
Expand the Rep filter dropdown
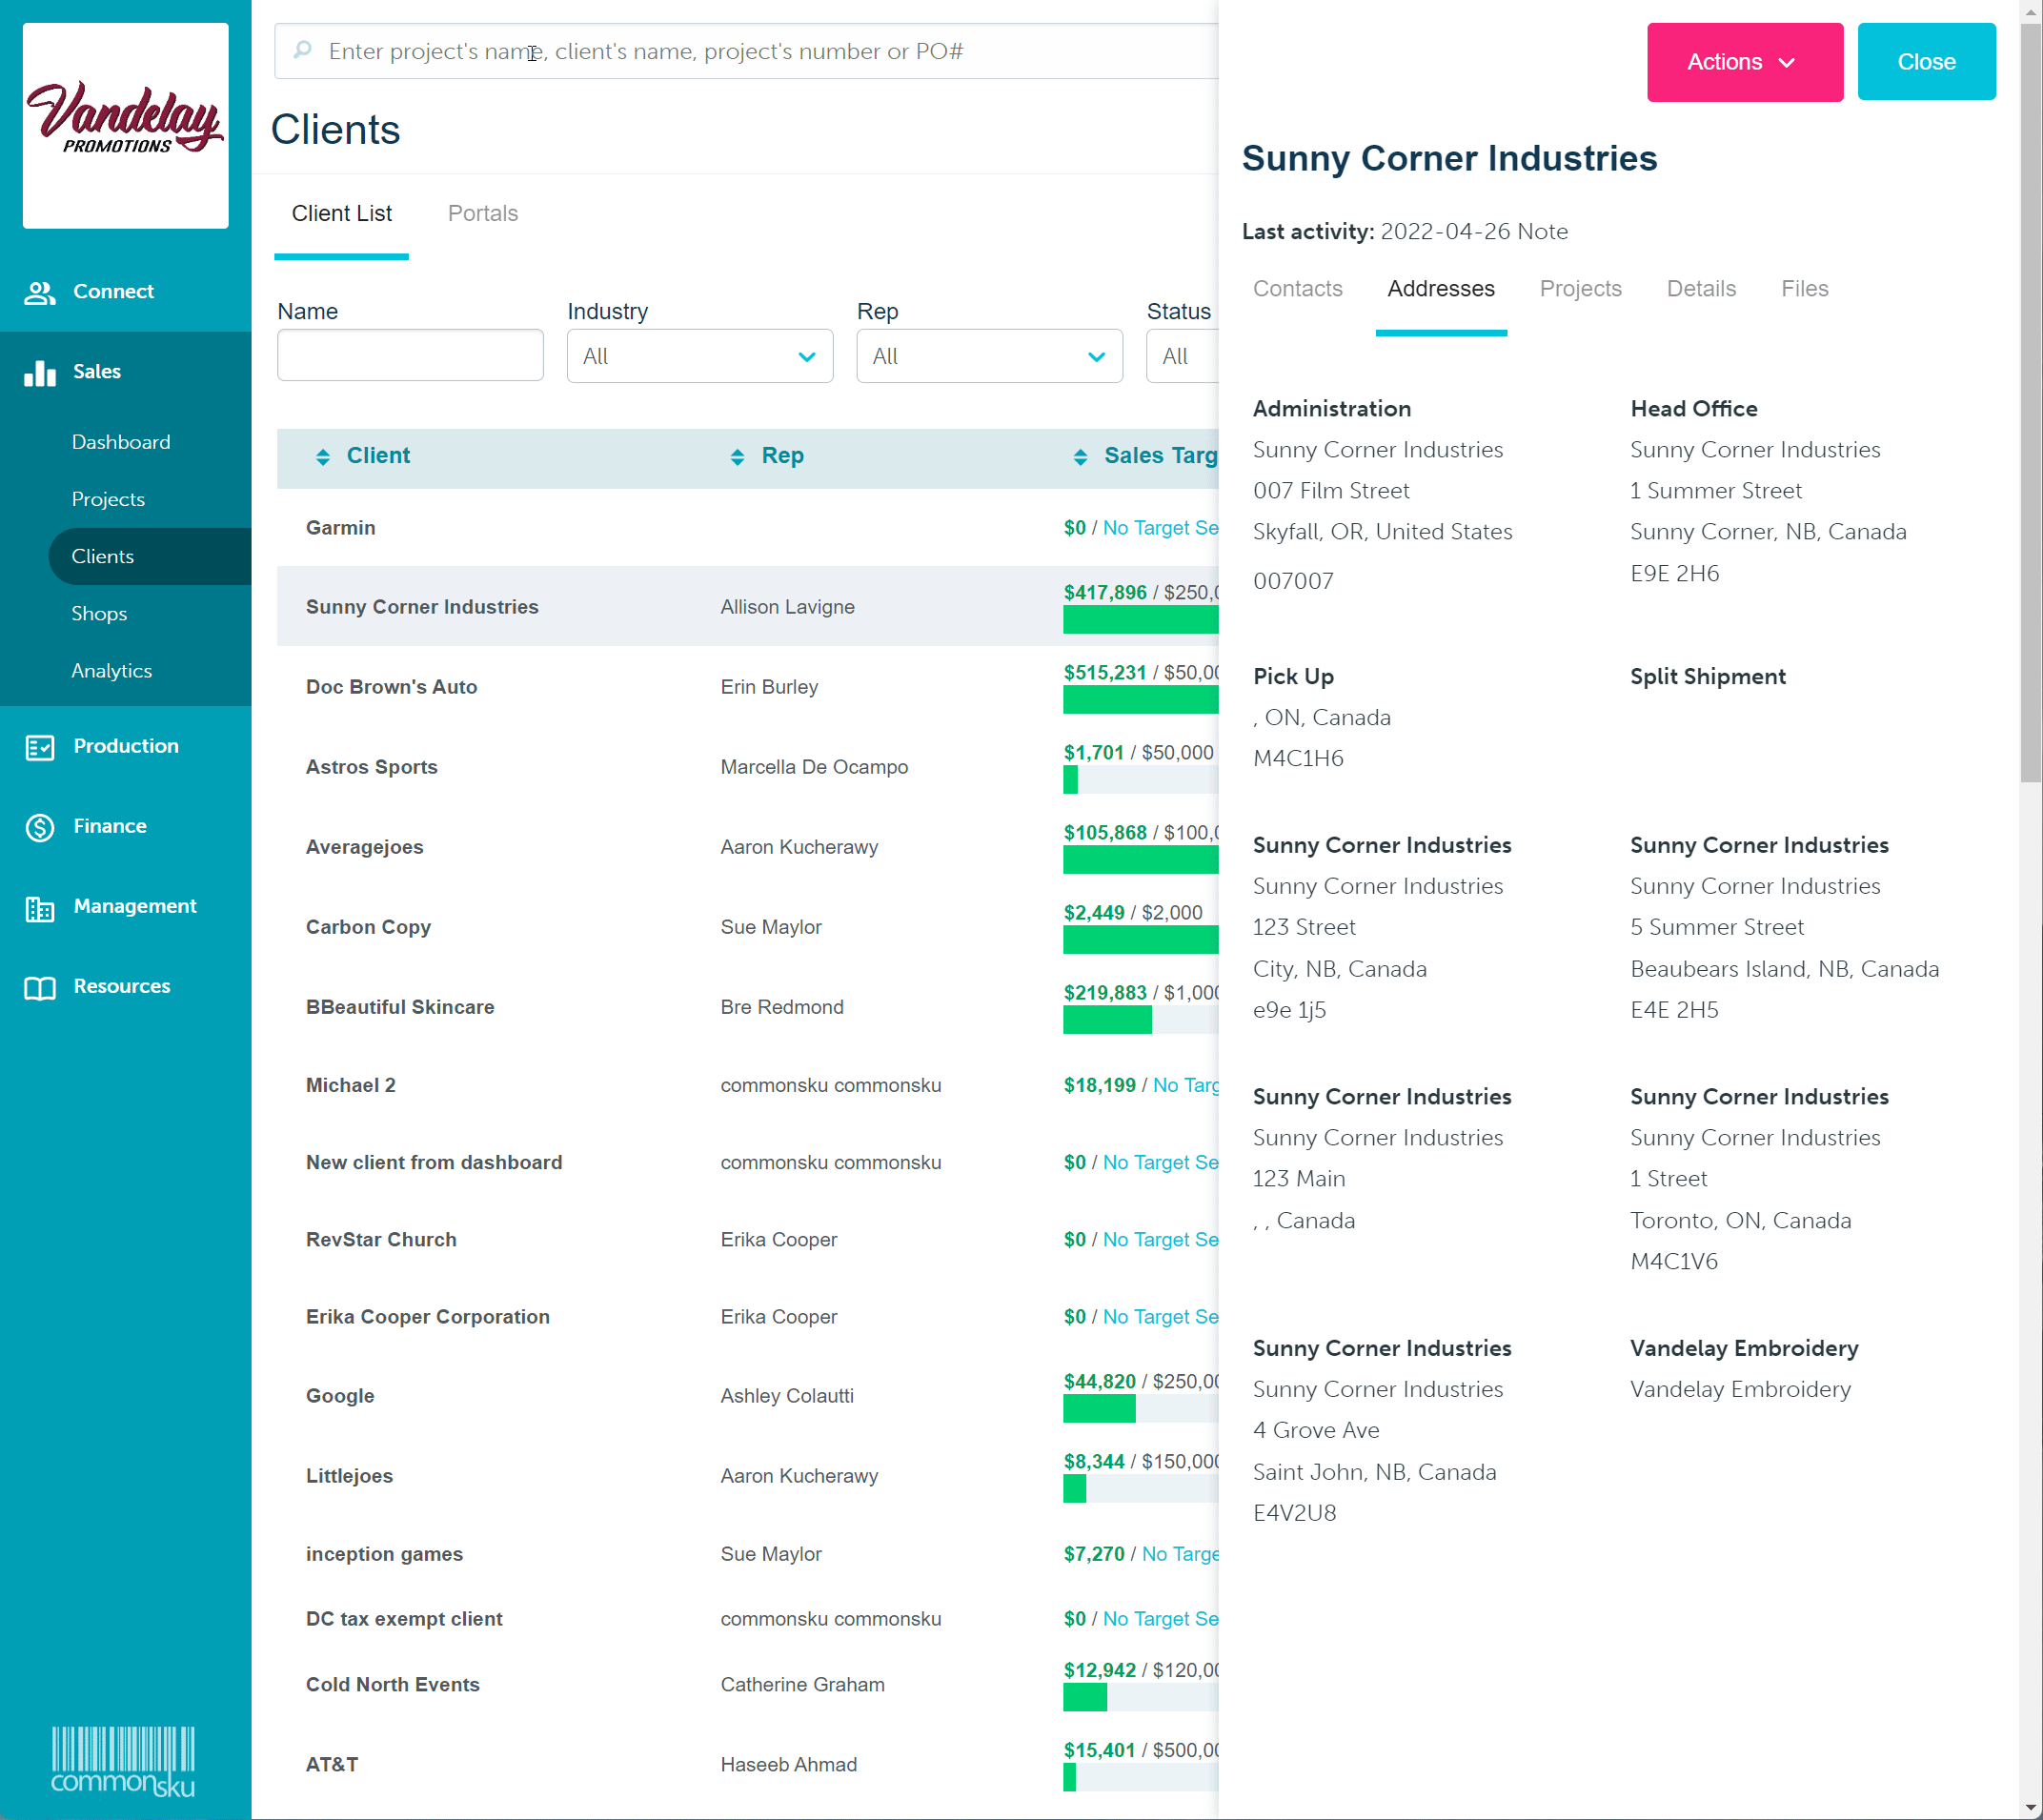pos(988,357)
